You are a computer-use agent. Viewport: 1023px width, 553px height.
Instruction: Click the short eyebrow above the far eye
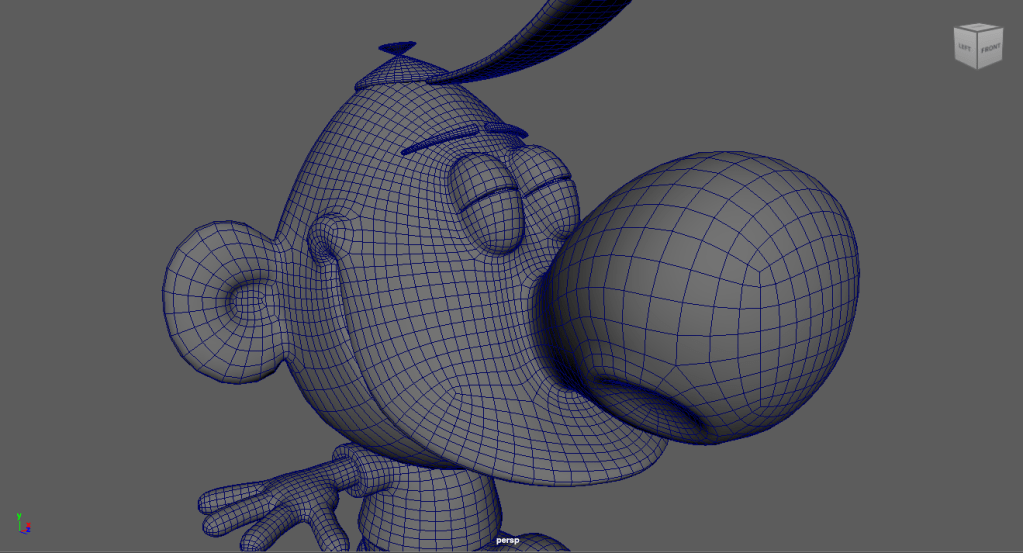coord(506,129)
